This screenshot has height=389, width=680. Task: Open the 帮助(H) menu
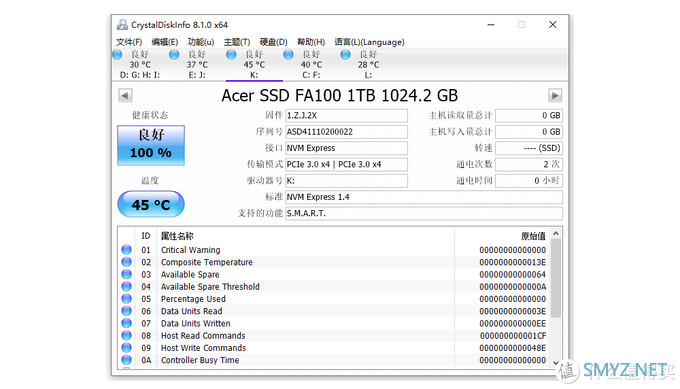pos(311,42)
